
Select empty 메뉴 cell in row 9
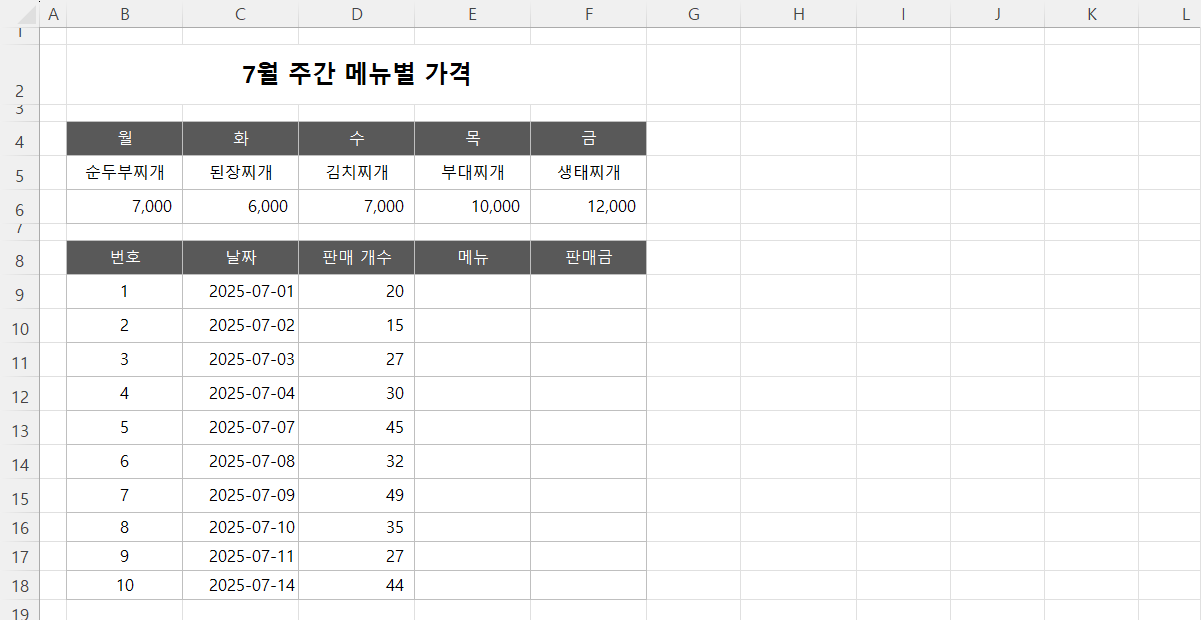(472, 292)
